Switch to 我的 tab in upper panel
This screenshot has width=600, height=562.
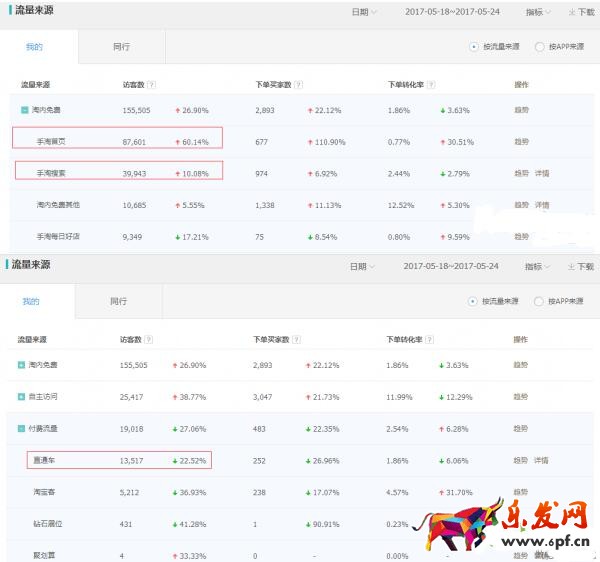[x=34, y=47]
